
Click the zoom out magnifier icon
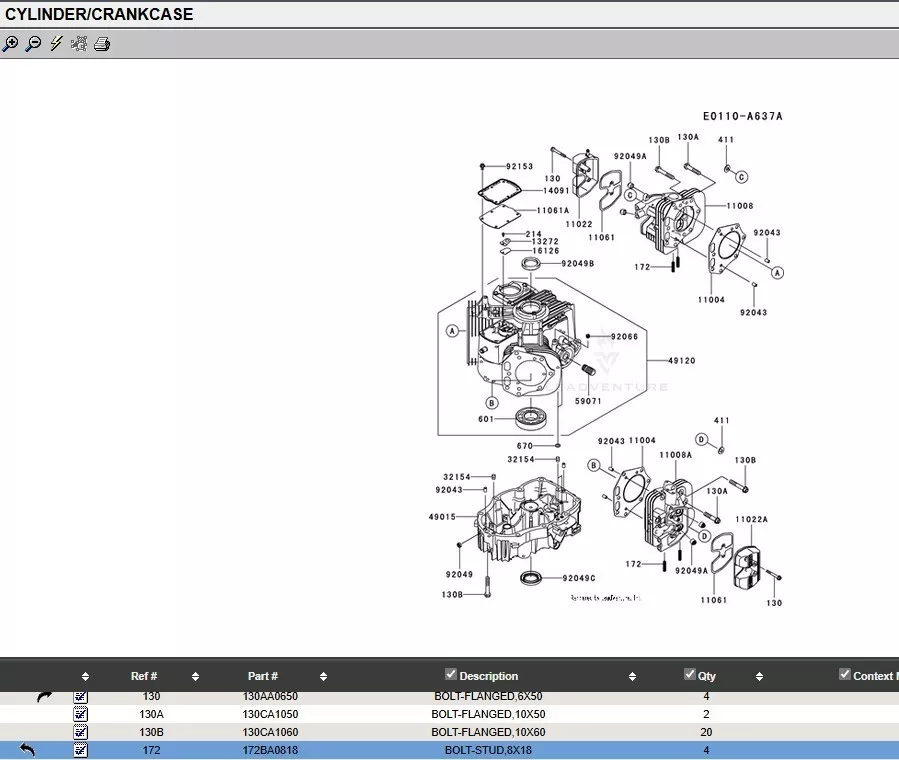coord(33,44)
